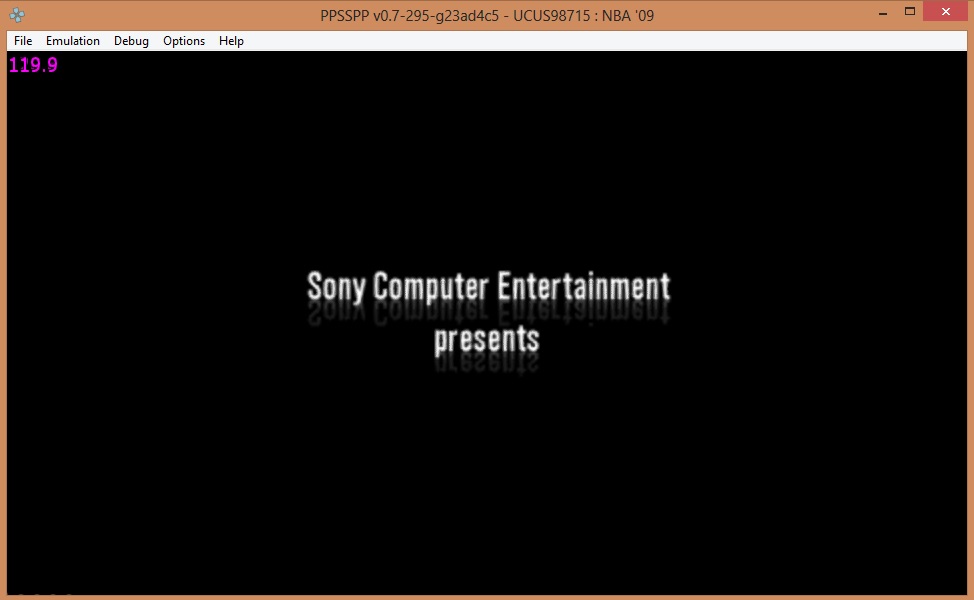Show the Help menu
974x600 pixels.
point(231,41)
